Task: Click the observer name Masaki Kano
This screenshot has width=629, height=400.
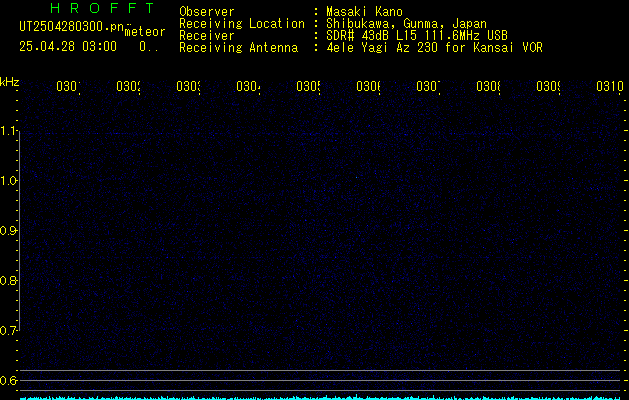Action: coord(364,12)
